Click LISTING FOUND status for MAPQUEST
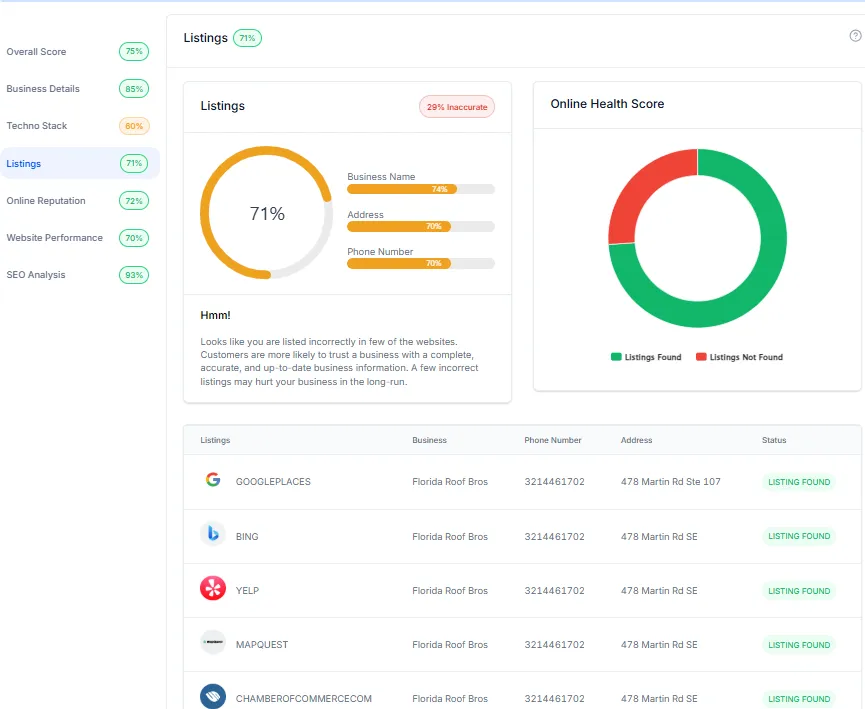This screenshot has width=865, height=709. pos(799,645)
